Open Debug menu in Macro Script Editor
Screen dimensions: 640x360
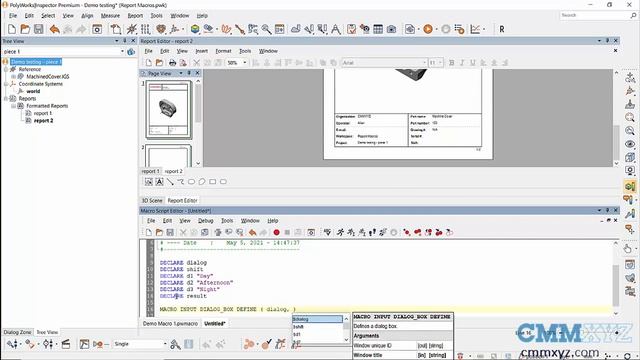206,220
